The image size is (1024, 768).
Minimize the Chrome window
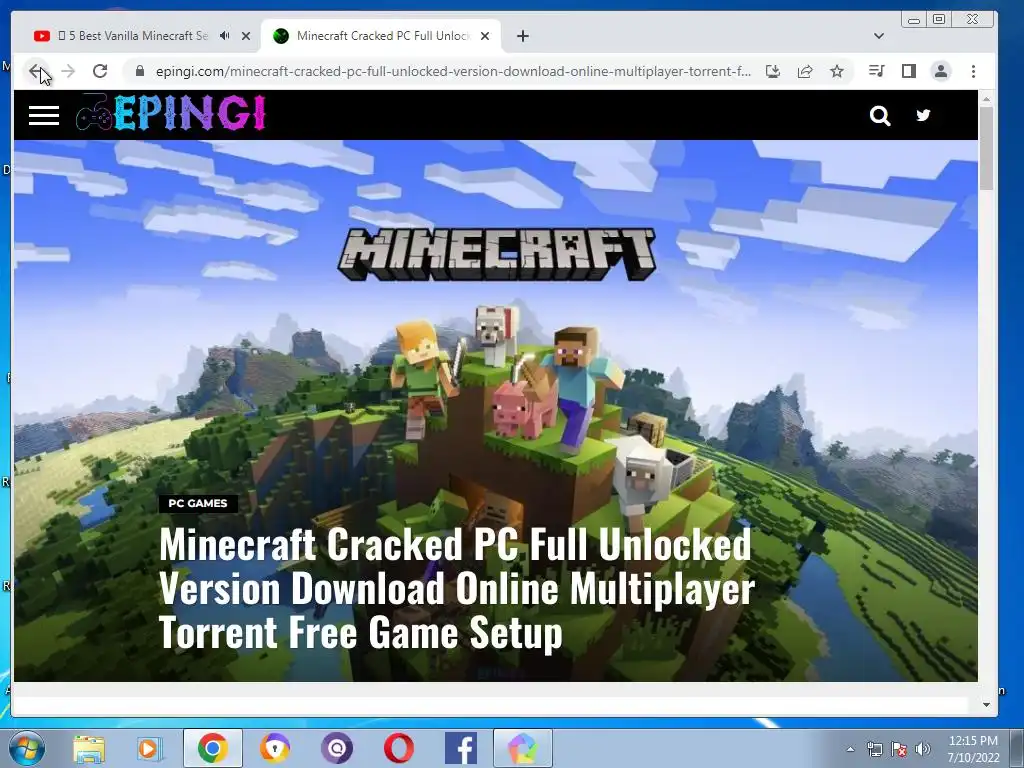[914, 20]
